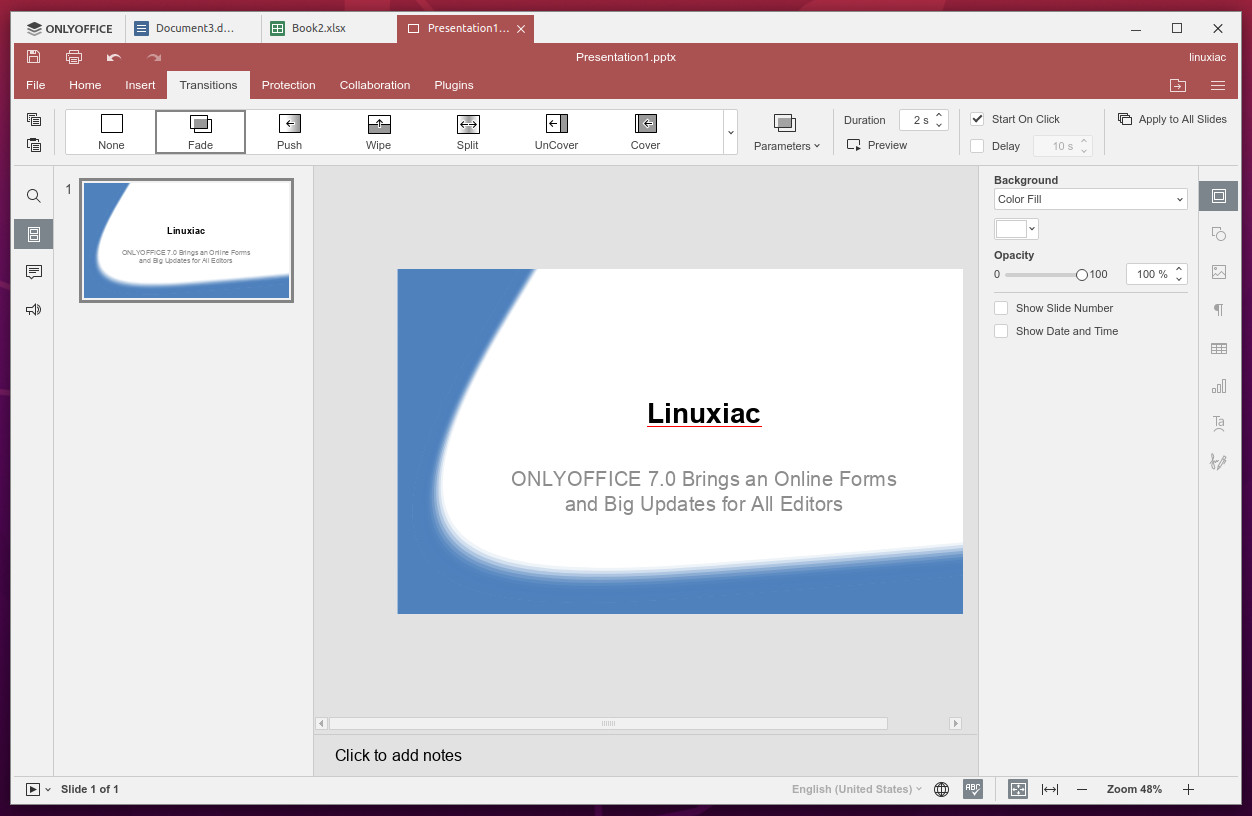
Task: Click the Duration value field
Action: coord(924,120)
